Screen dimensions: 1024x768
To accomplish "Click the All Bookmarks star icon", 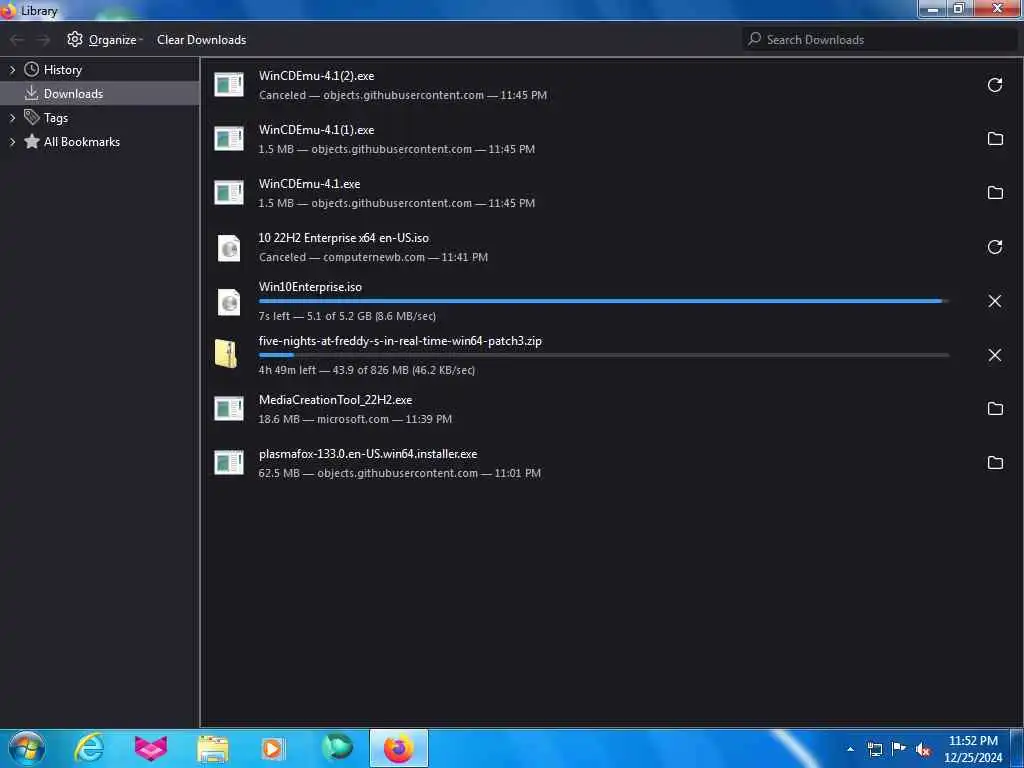I will pyautogui.click(x=31, y=141).
